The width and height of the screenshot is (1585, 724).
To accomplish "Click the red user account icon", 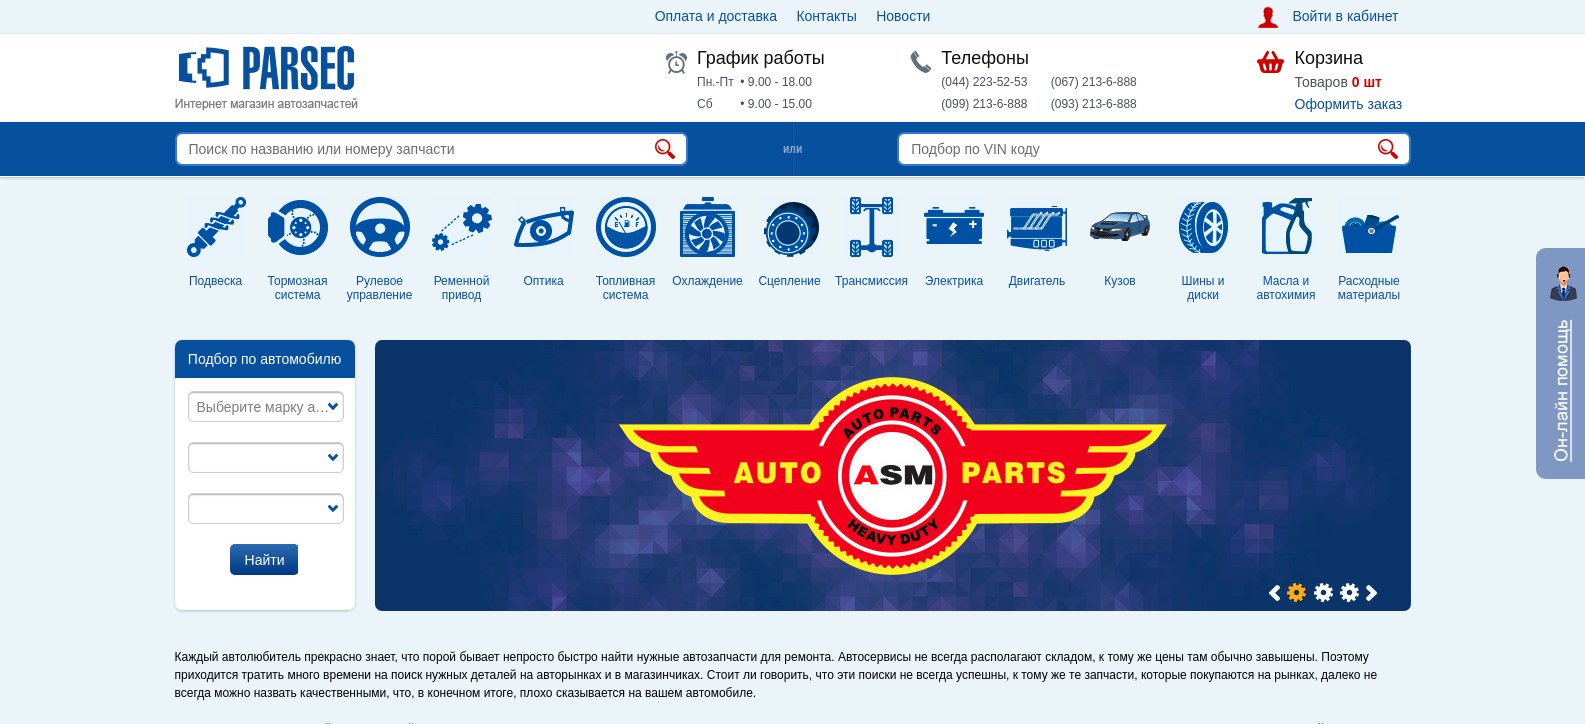I will (x=1268, y=17).
